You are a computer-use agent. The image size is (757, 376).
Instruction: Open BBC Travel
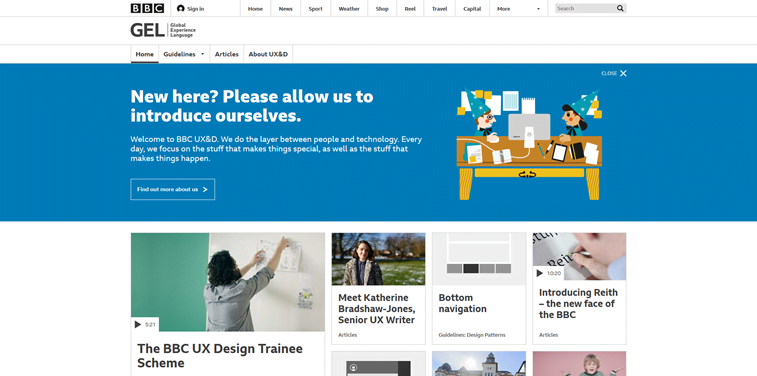click(439, 9)
